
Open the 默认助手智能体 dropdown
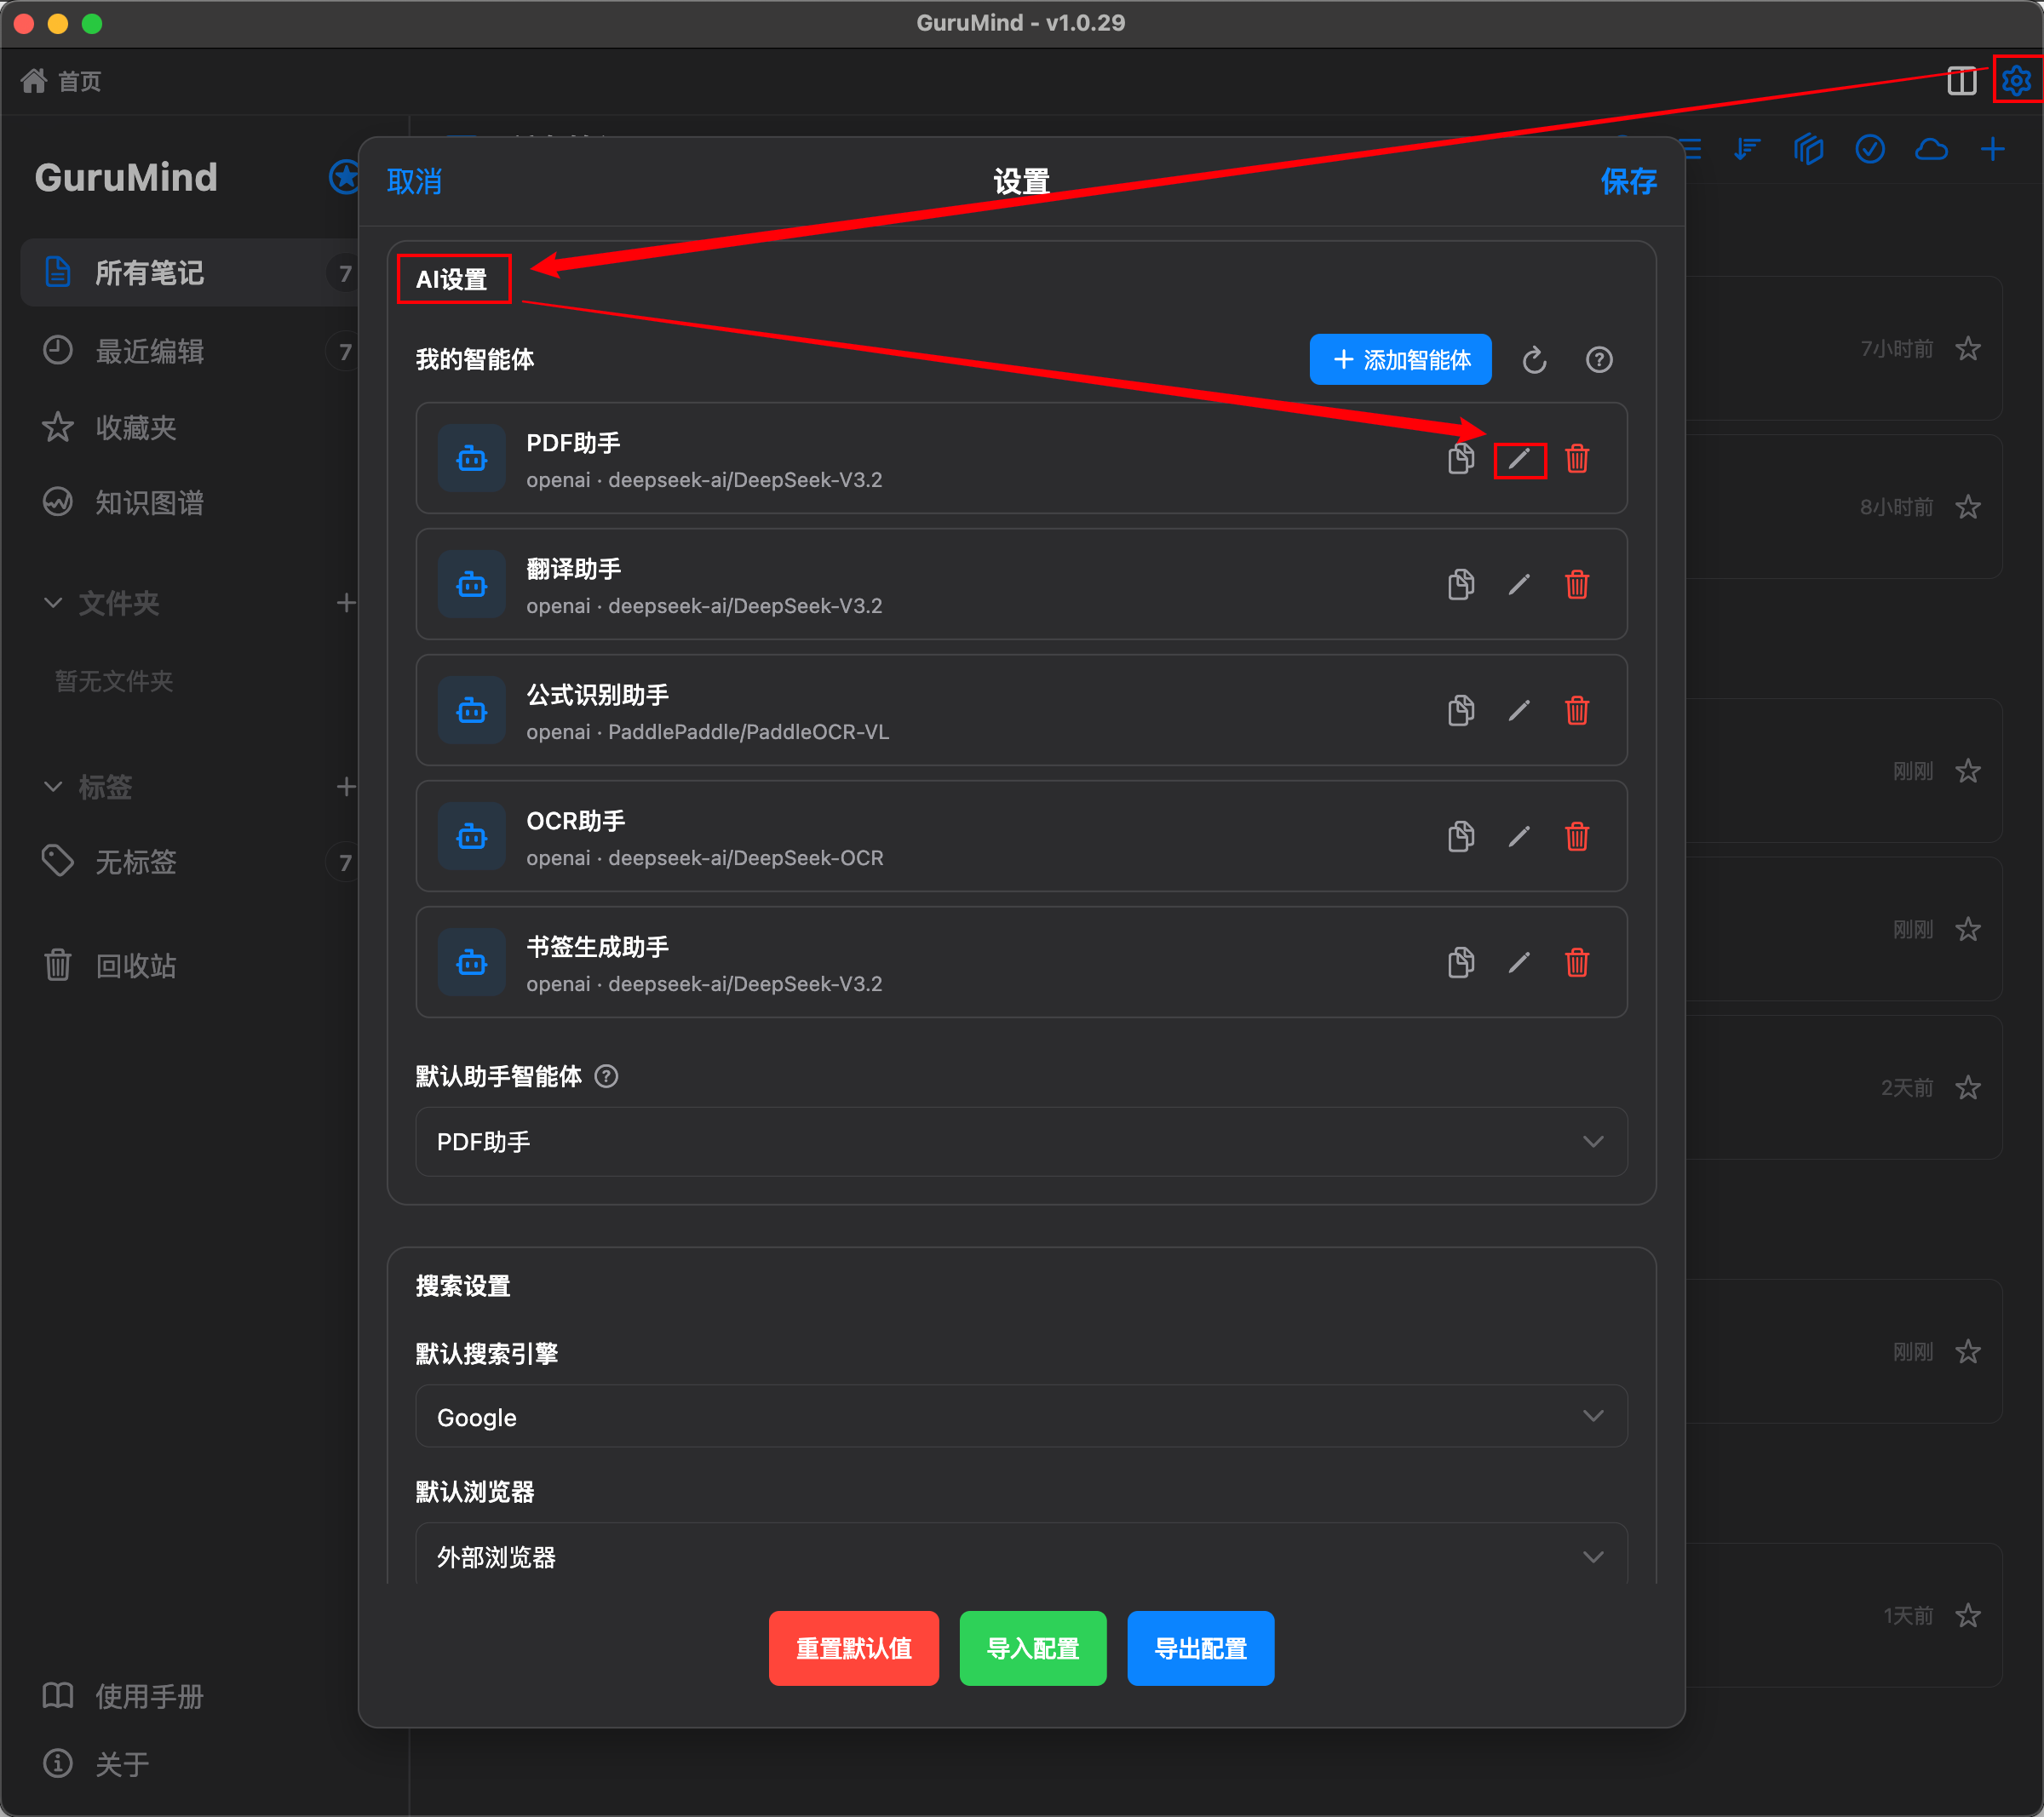point(1020,1141)
